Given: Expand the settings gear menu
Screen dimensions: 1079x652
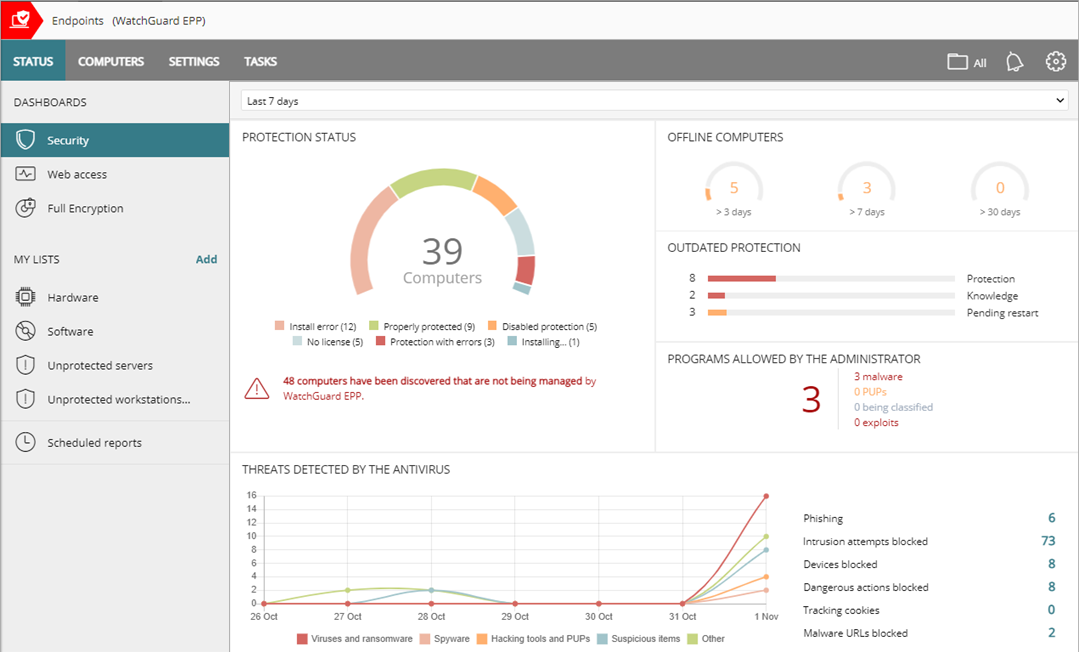Looking at the screenshot, I should coord(1056,61).
